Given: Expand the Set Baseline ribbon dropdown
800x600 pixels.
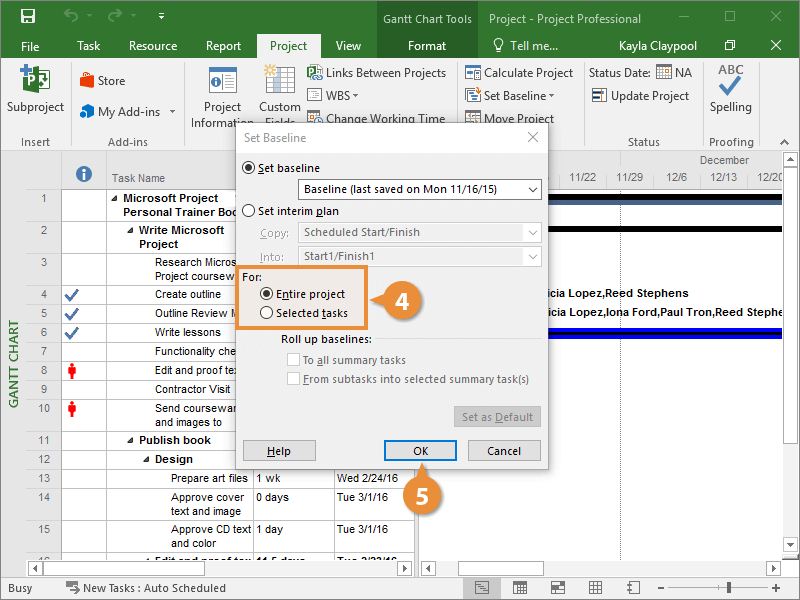Looking at the screenshot, I should point(552,96).
